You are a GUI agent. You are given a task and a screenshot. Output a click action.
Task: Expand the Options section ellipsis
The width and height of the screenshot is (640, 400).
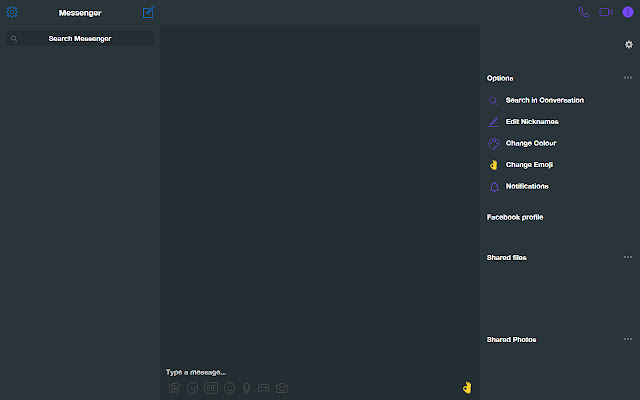(628, 78)
